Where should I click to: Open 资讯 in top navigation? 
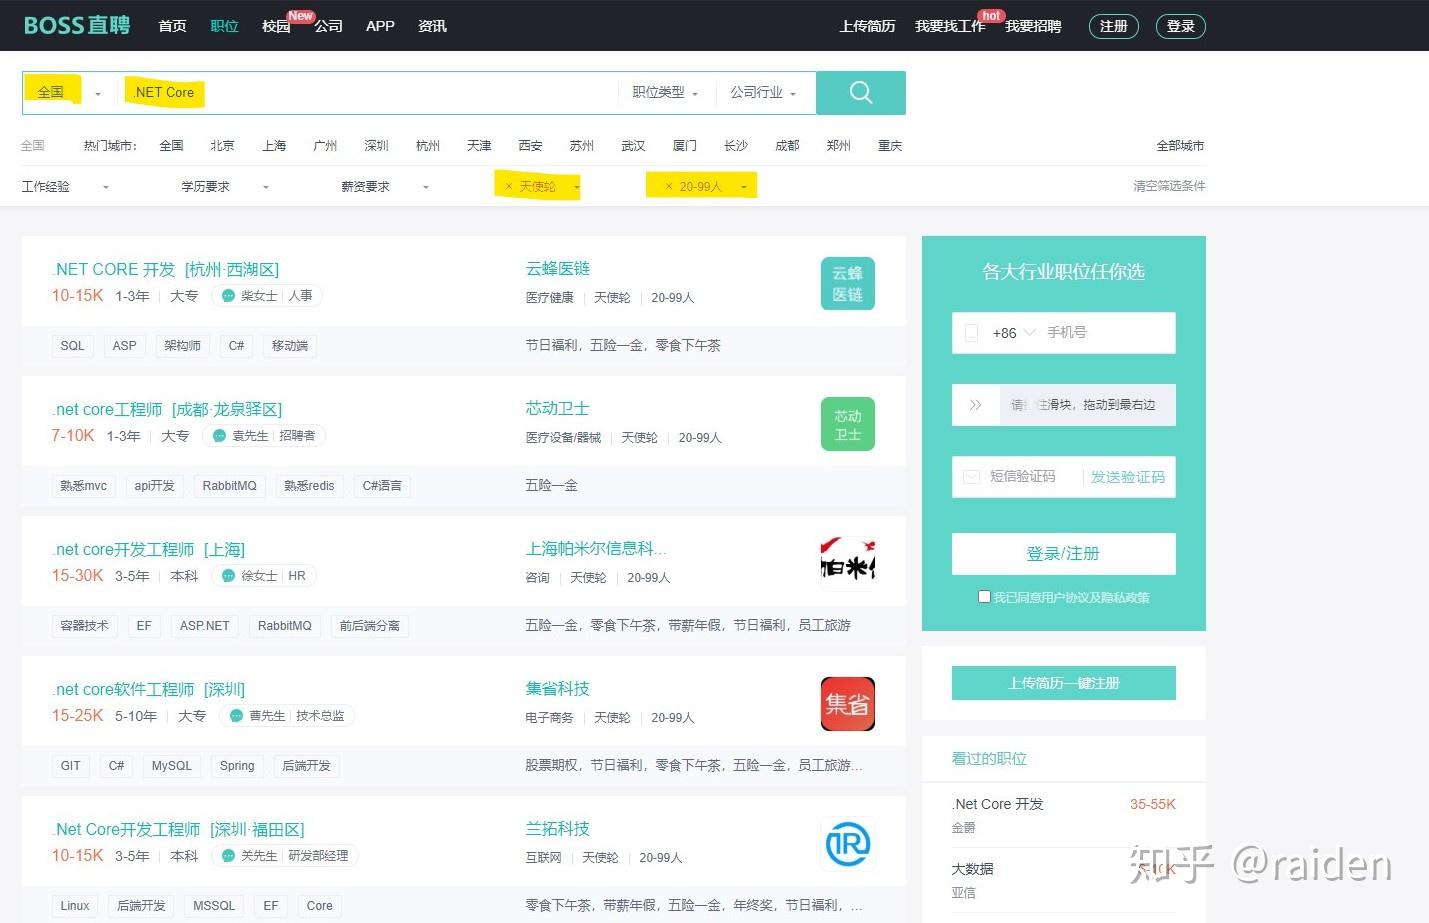point(432,26)
